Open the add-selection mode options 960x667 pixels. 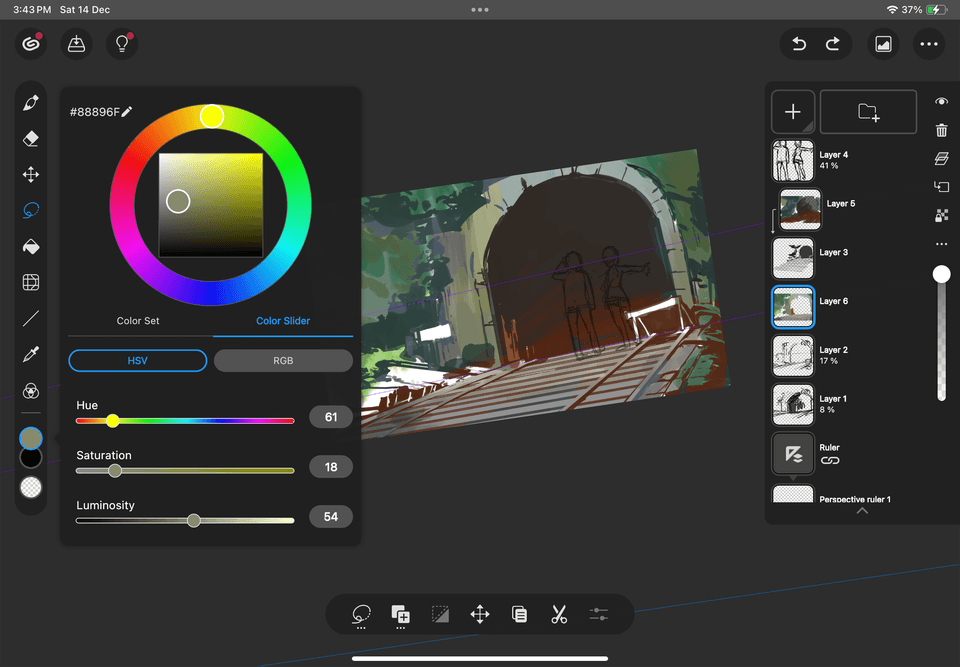click(x=400, y=615)
